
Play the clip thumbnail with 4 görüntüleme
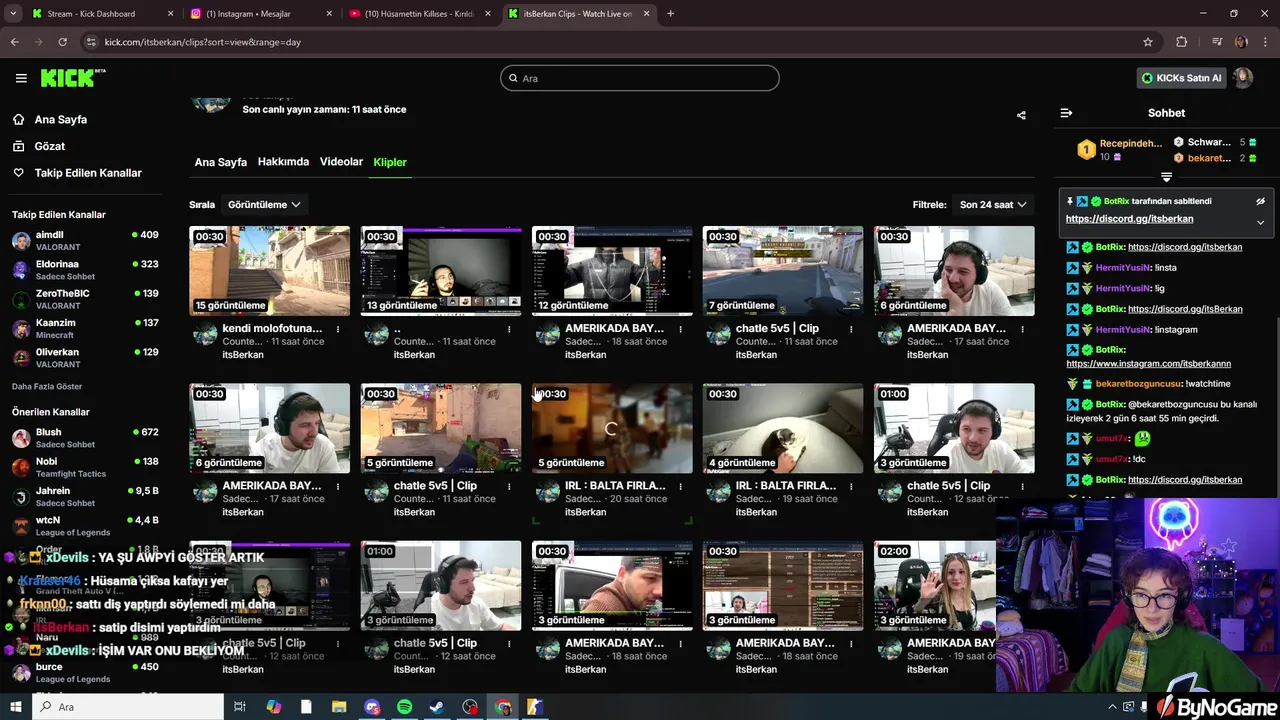pyautogui.click(x=783, y=428)
